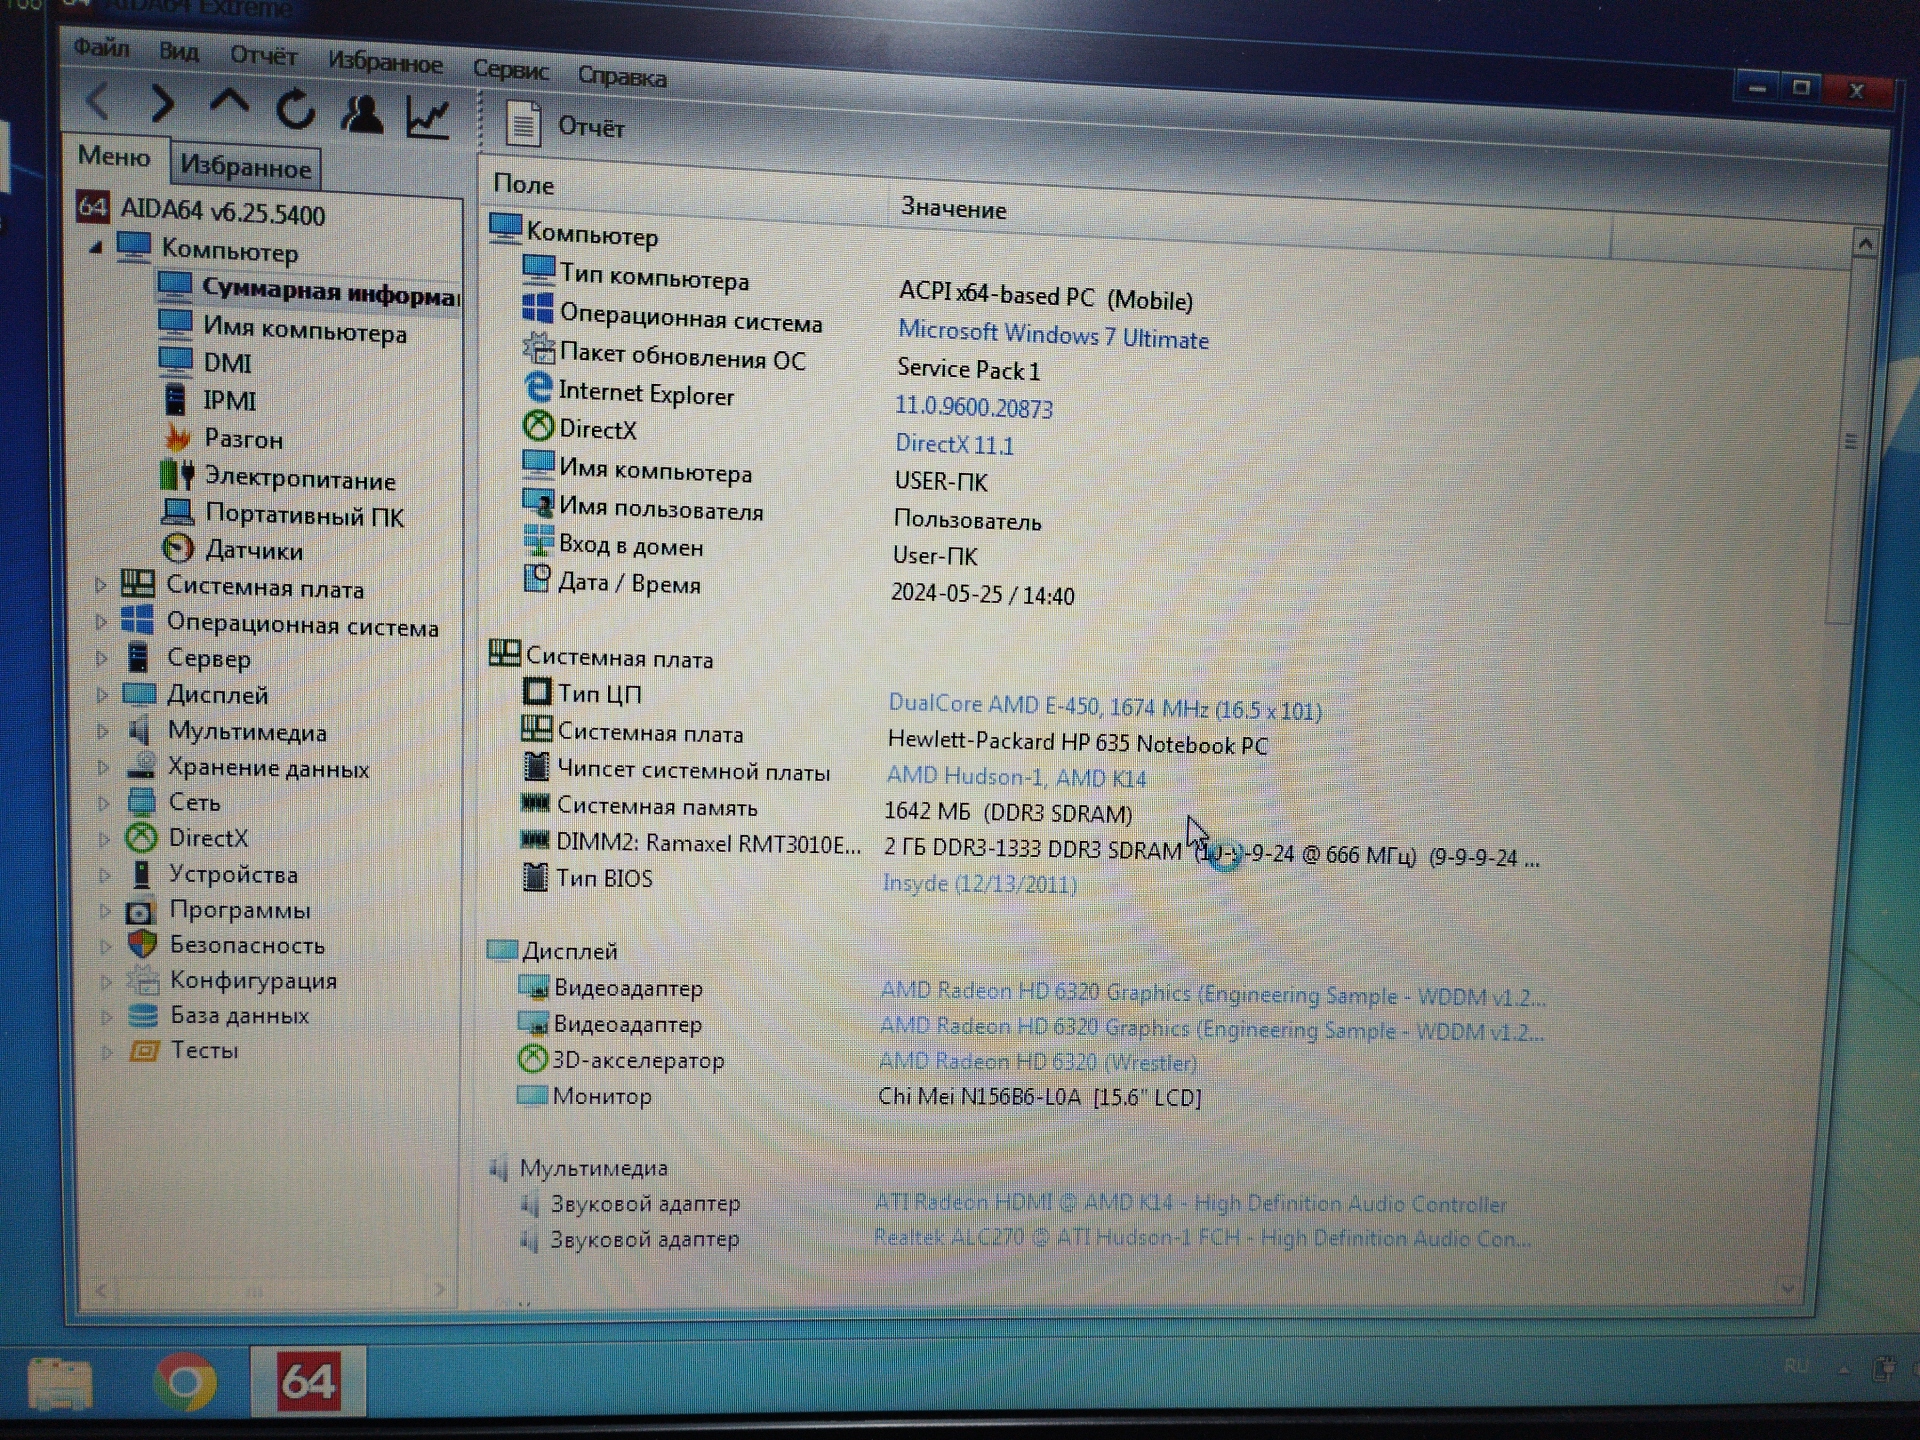
Task: Expand the Хранение данных tree node
Action: [x=103, y=767]
